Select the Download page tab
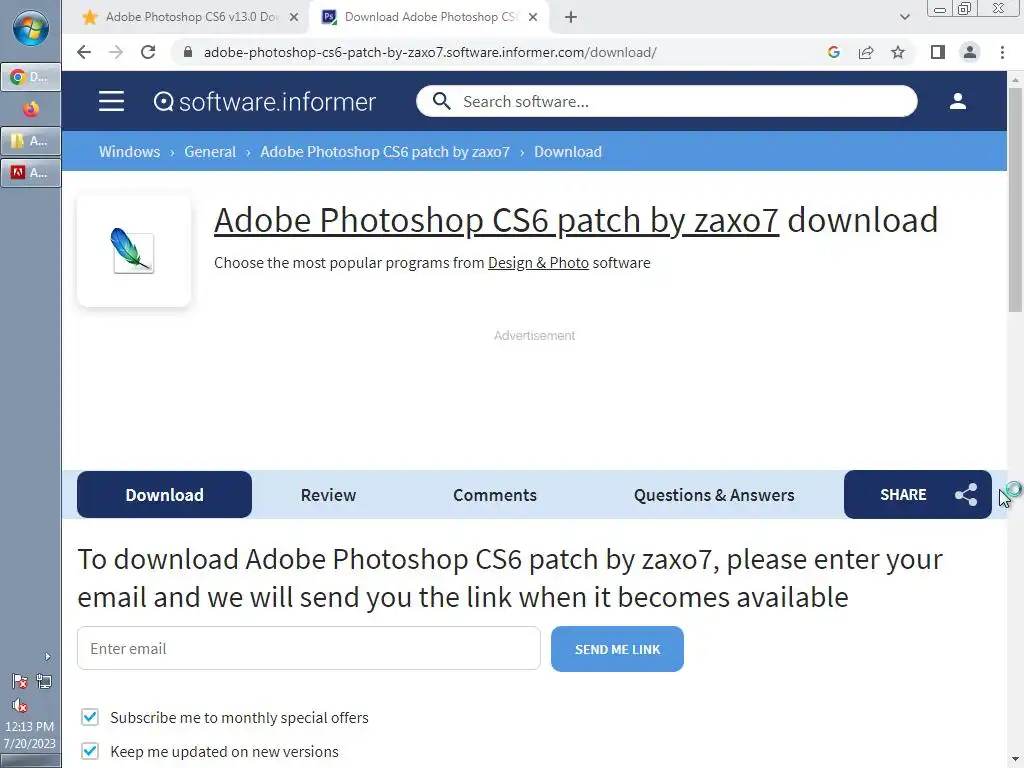This screenshot has height=768, width=1024. pos(165,494)
